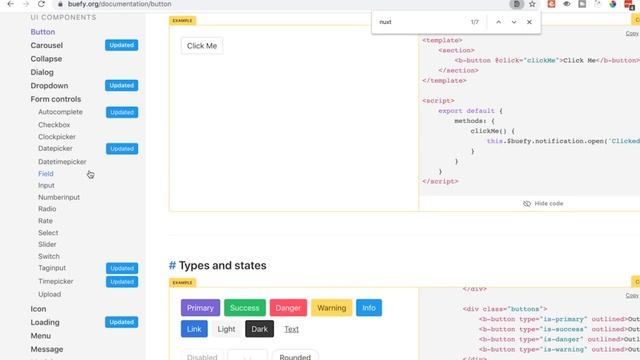Open Button in the sidebar
This screenshot has width=640, height=360.
click(x=43, y=32)
